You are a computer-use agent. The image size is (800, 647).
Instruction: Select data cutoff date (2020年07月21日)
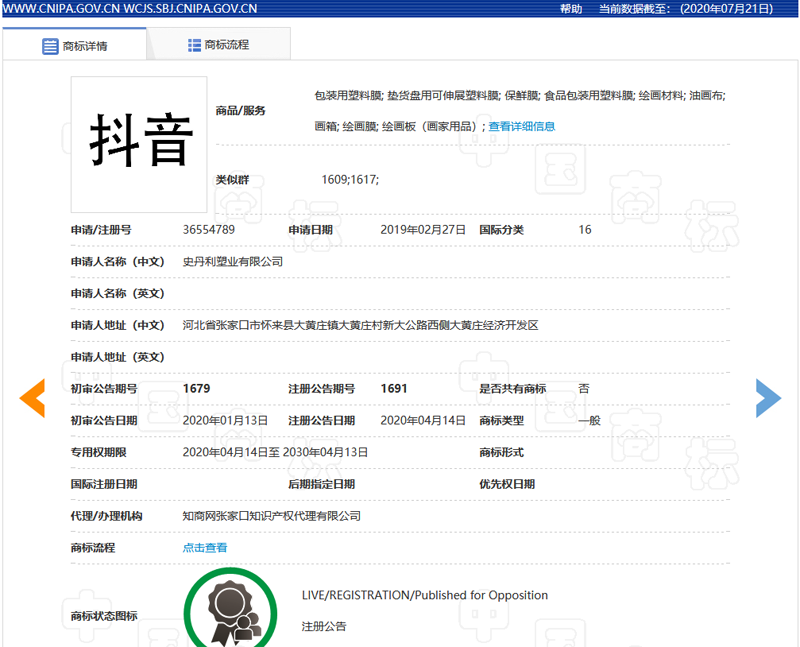click(727, 9)
